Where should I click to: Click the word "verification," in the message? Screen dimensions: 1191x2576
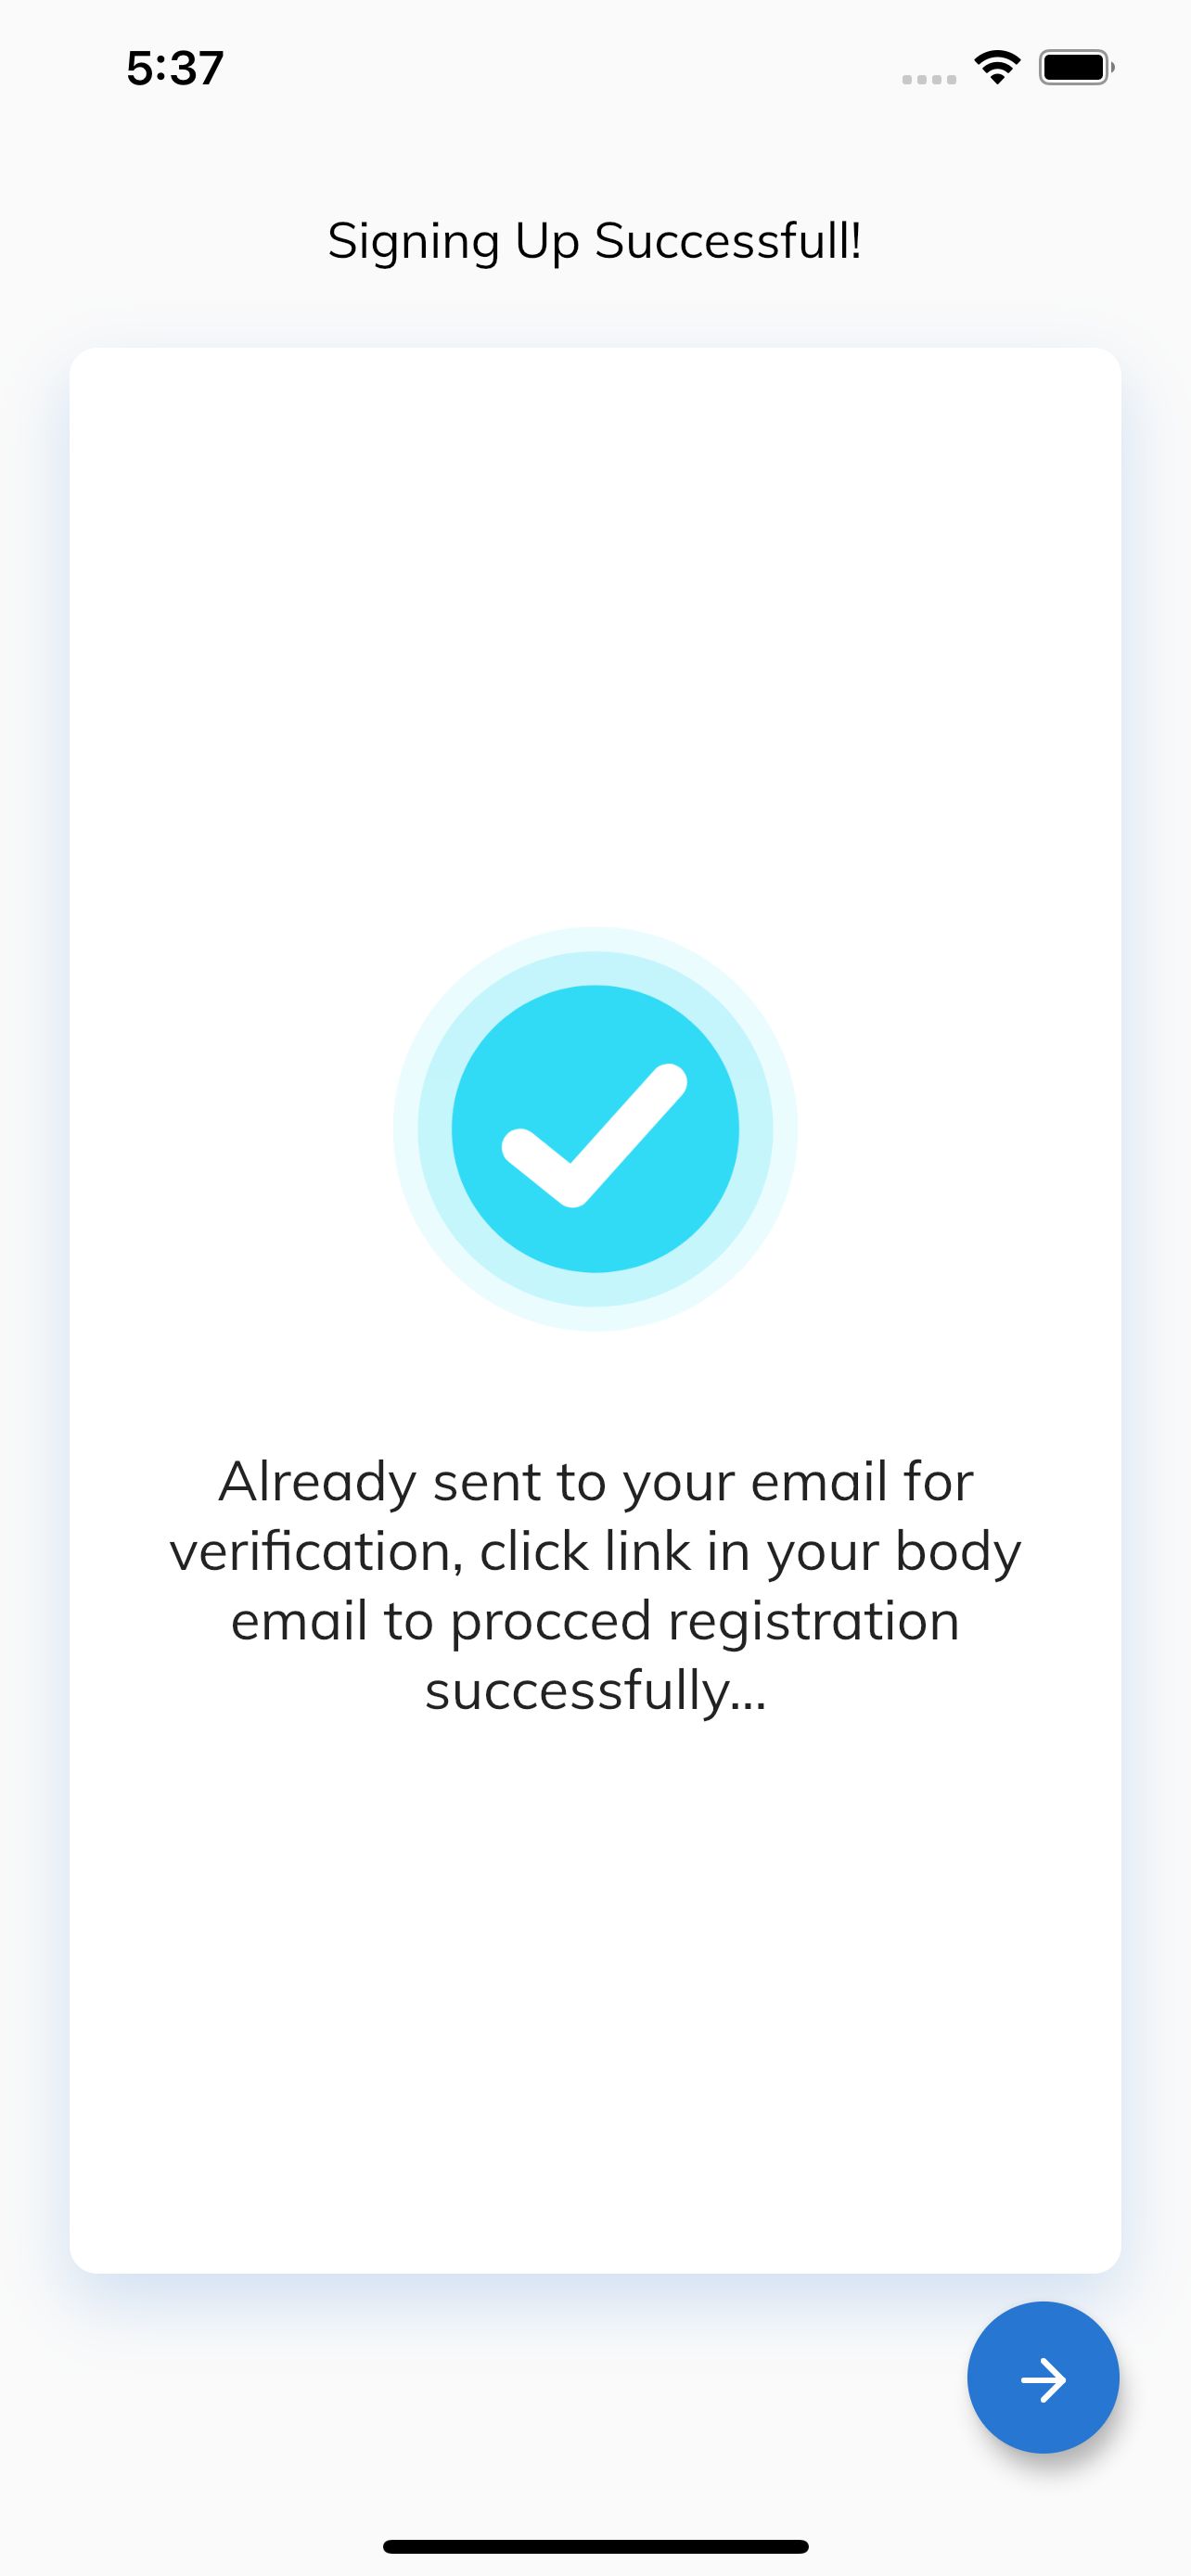[316, 1552]
